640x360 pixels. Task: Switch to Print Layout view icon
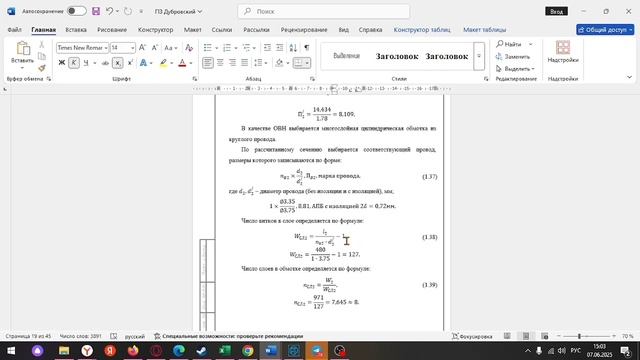point(526,336)
